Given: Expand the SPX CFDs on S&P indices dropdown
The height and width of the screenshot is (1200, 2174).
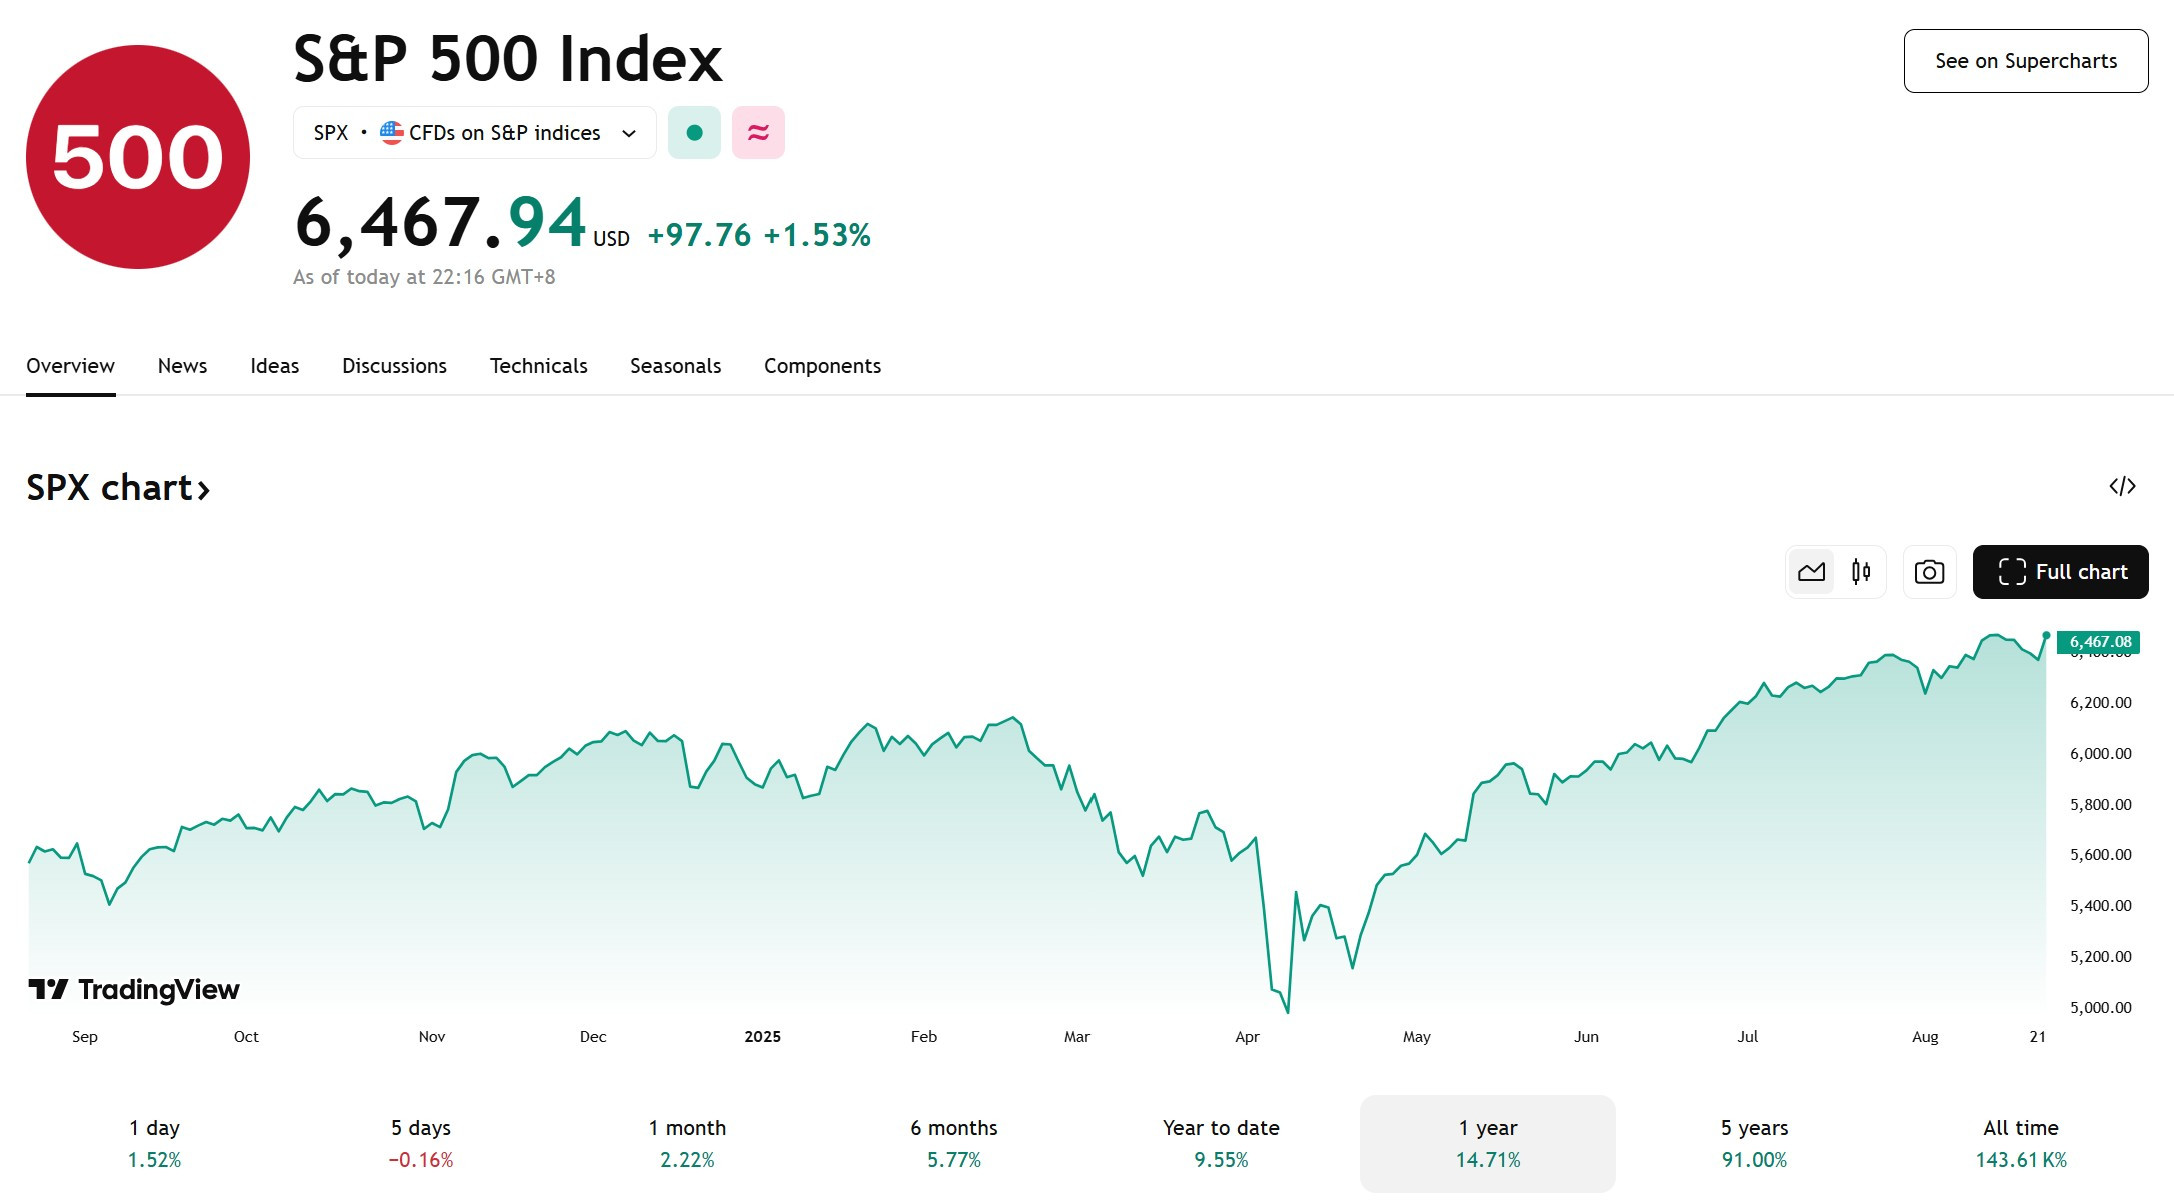Looking at the screenshot, I should click(474, 133).
